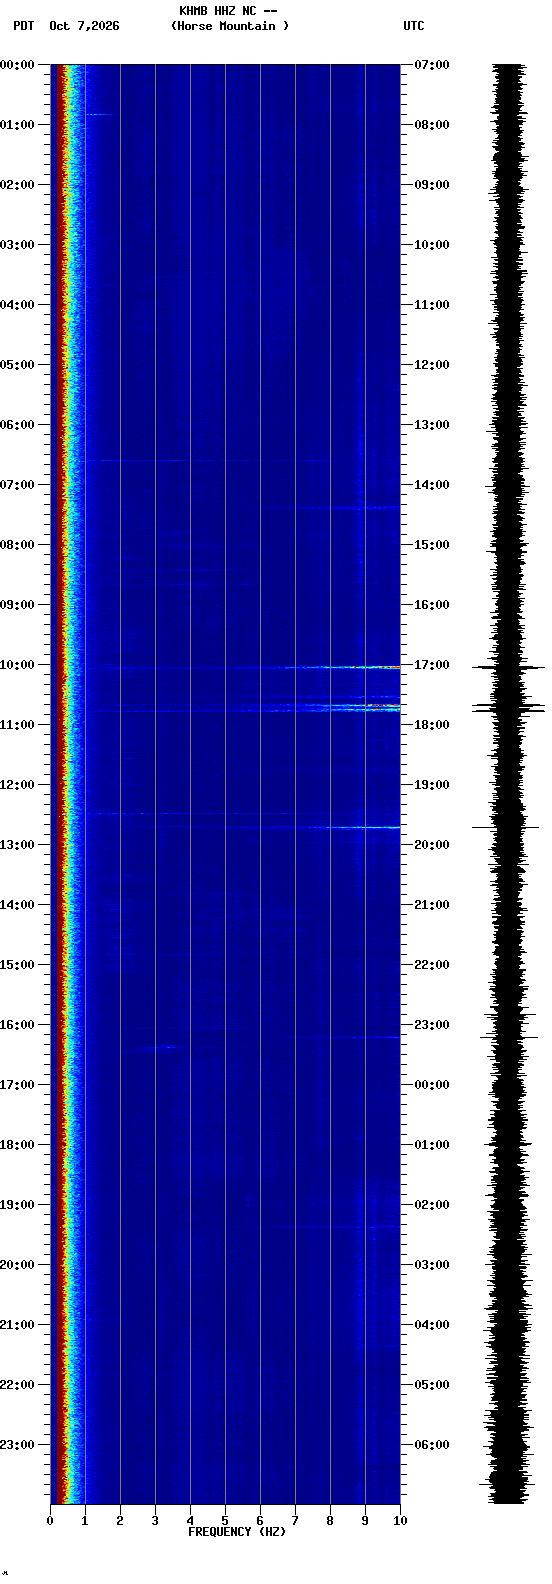Click the 0 Hz frequency tick label
This screenshot has height=1584, width=552.
coord(50,1521)
